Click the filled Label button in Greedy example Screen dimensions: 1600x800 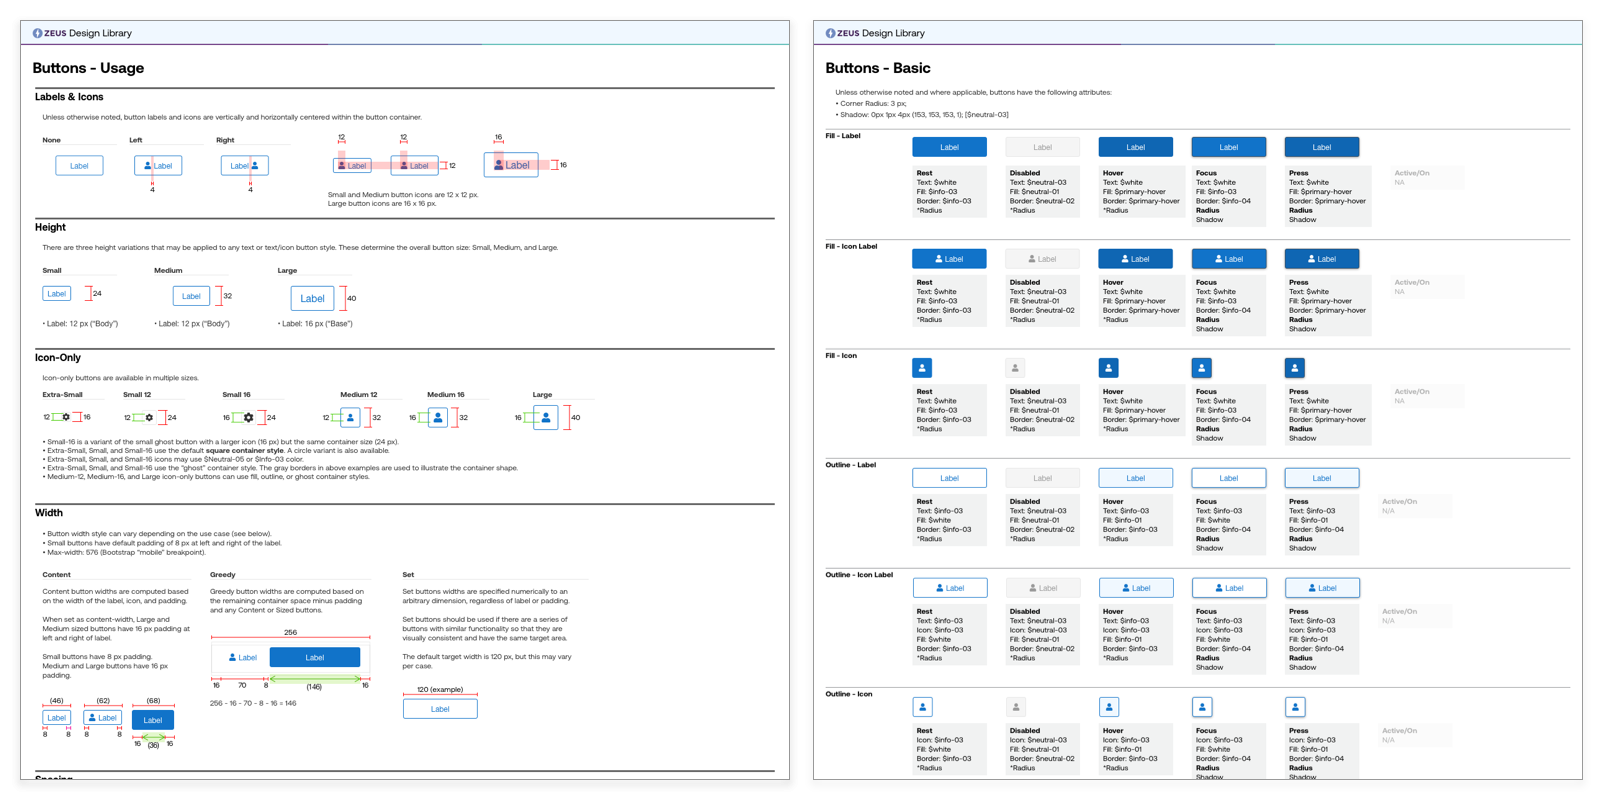click(315, 657)
